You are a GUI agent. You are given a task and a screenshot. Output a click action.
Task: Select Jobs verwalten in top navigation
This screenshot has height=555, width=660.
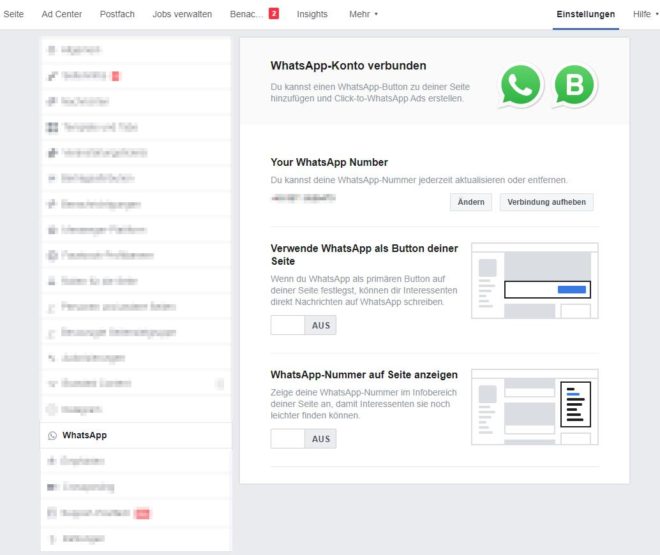click(x=182, y=14)
